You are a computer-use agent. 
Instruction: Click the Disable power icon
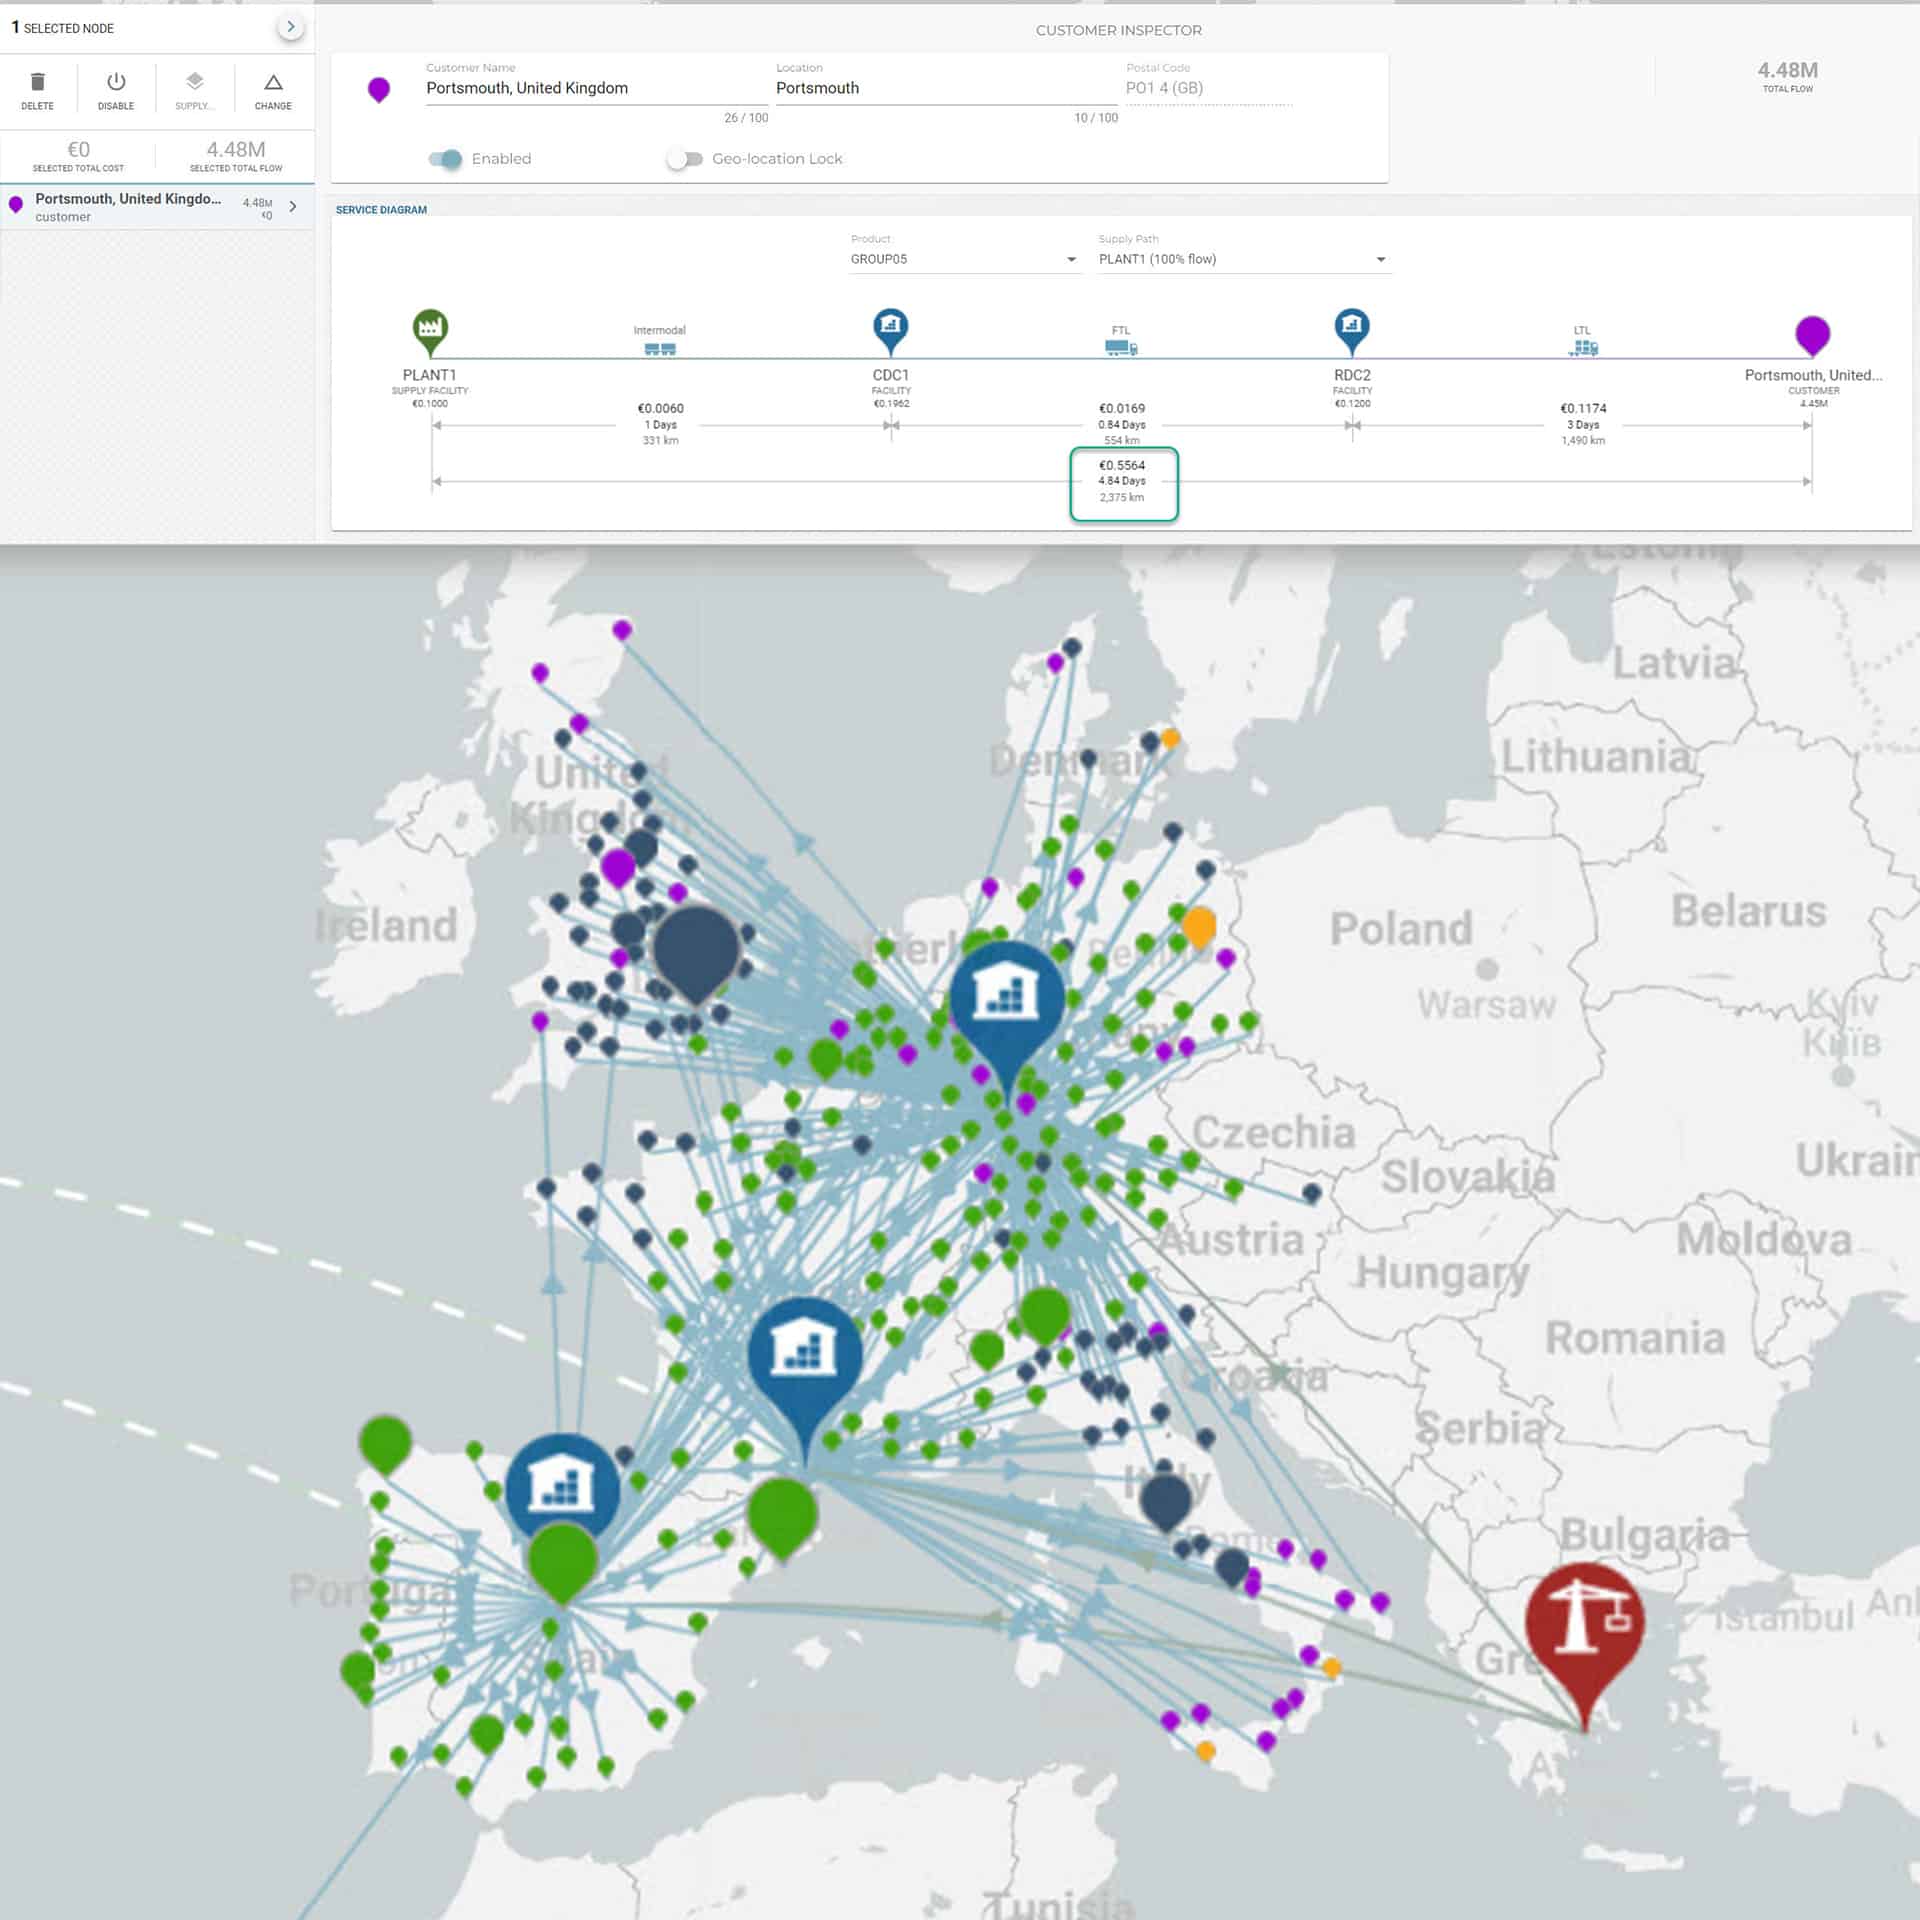pos(116,83)
